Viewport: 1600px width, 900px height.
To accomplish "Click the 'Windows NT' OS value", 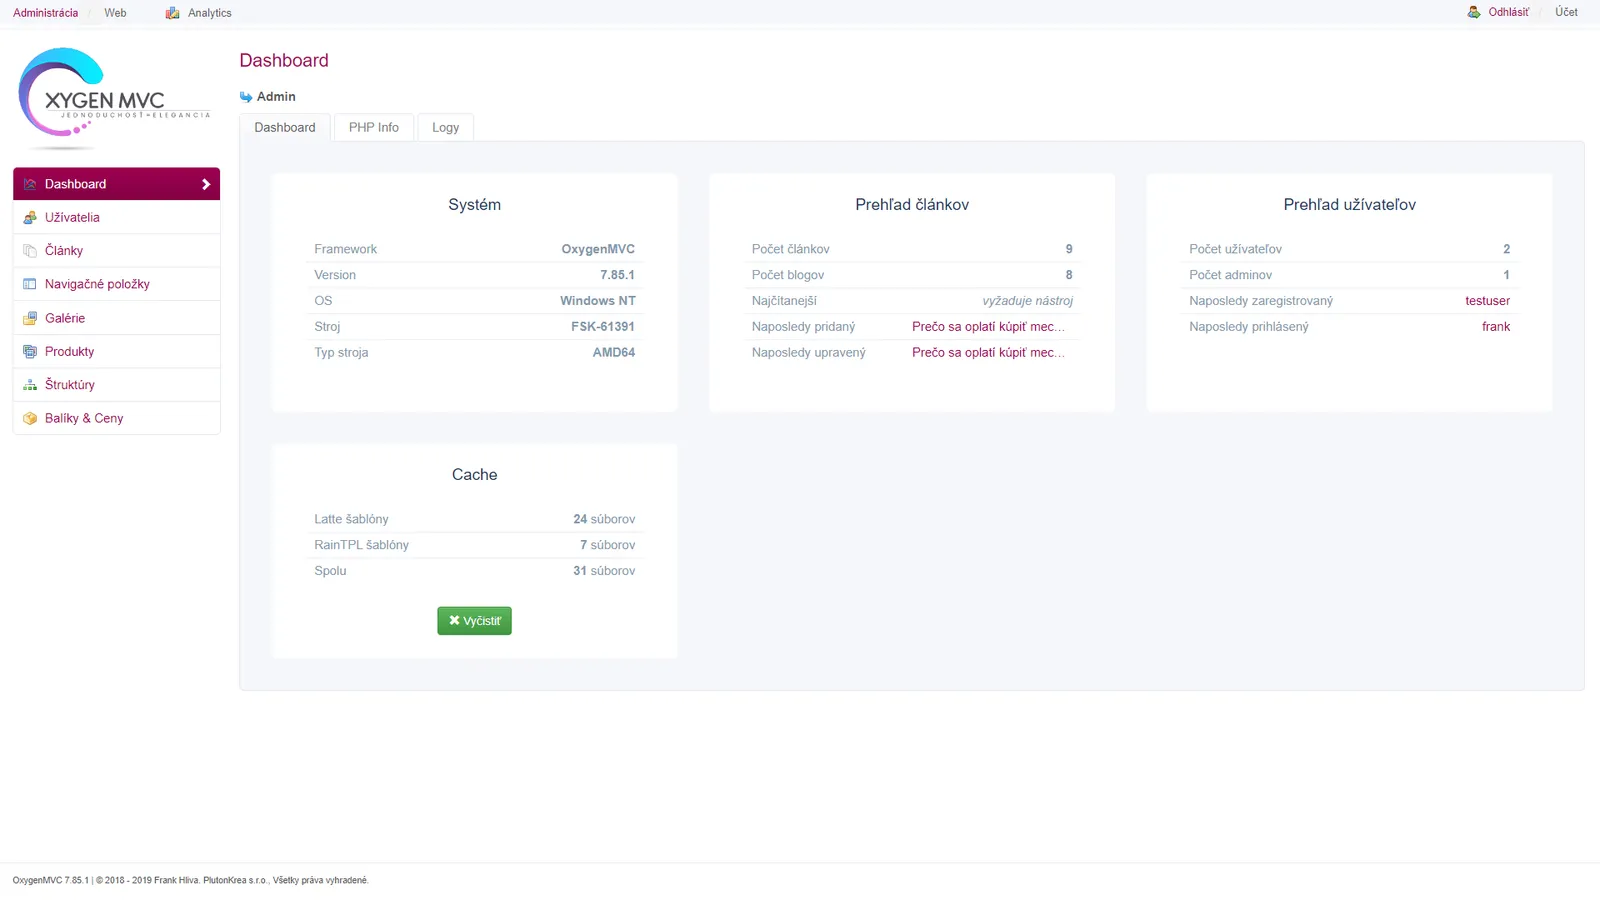I will 597,301.
